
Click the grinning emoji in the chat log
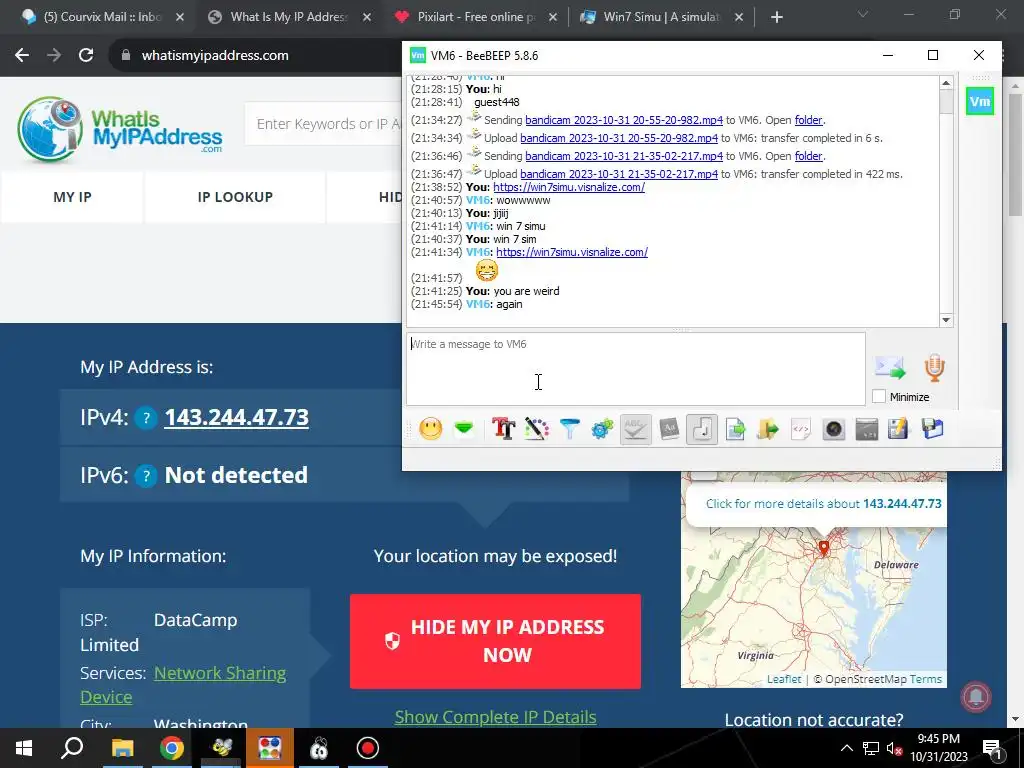[487, 270]
